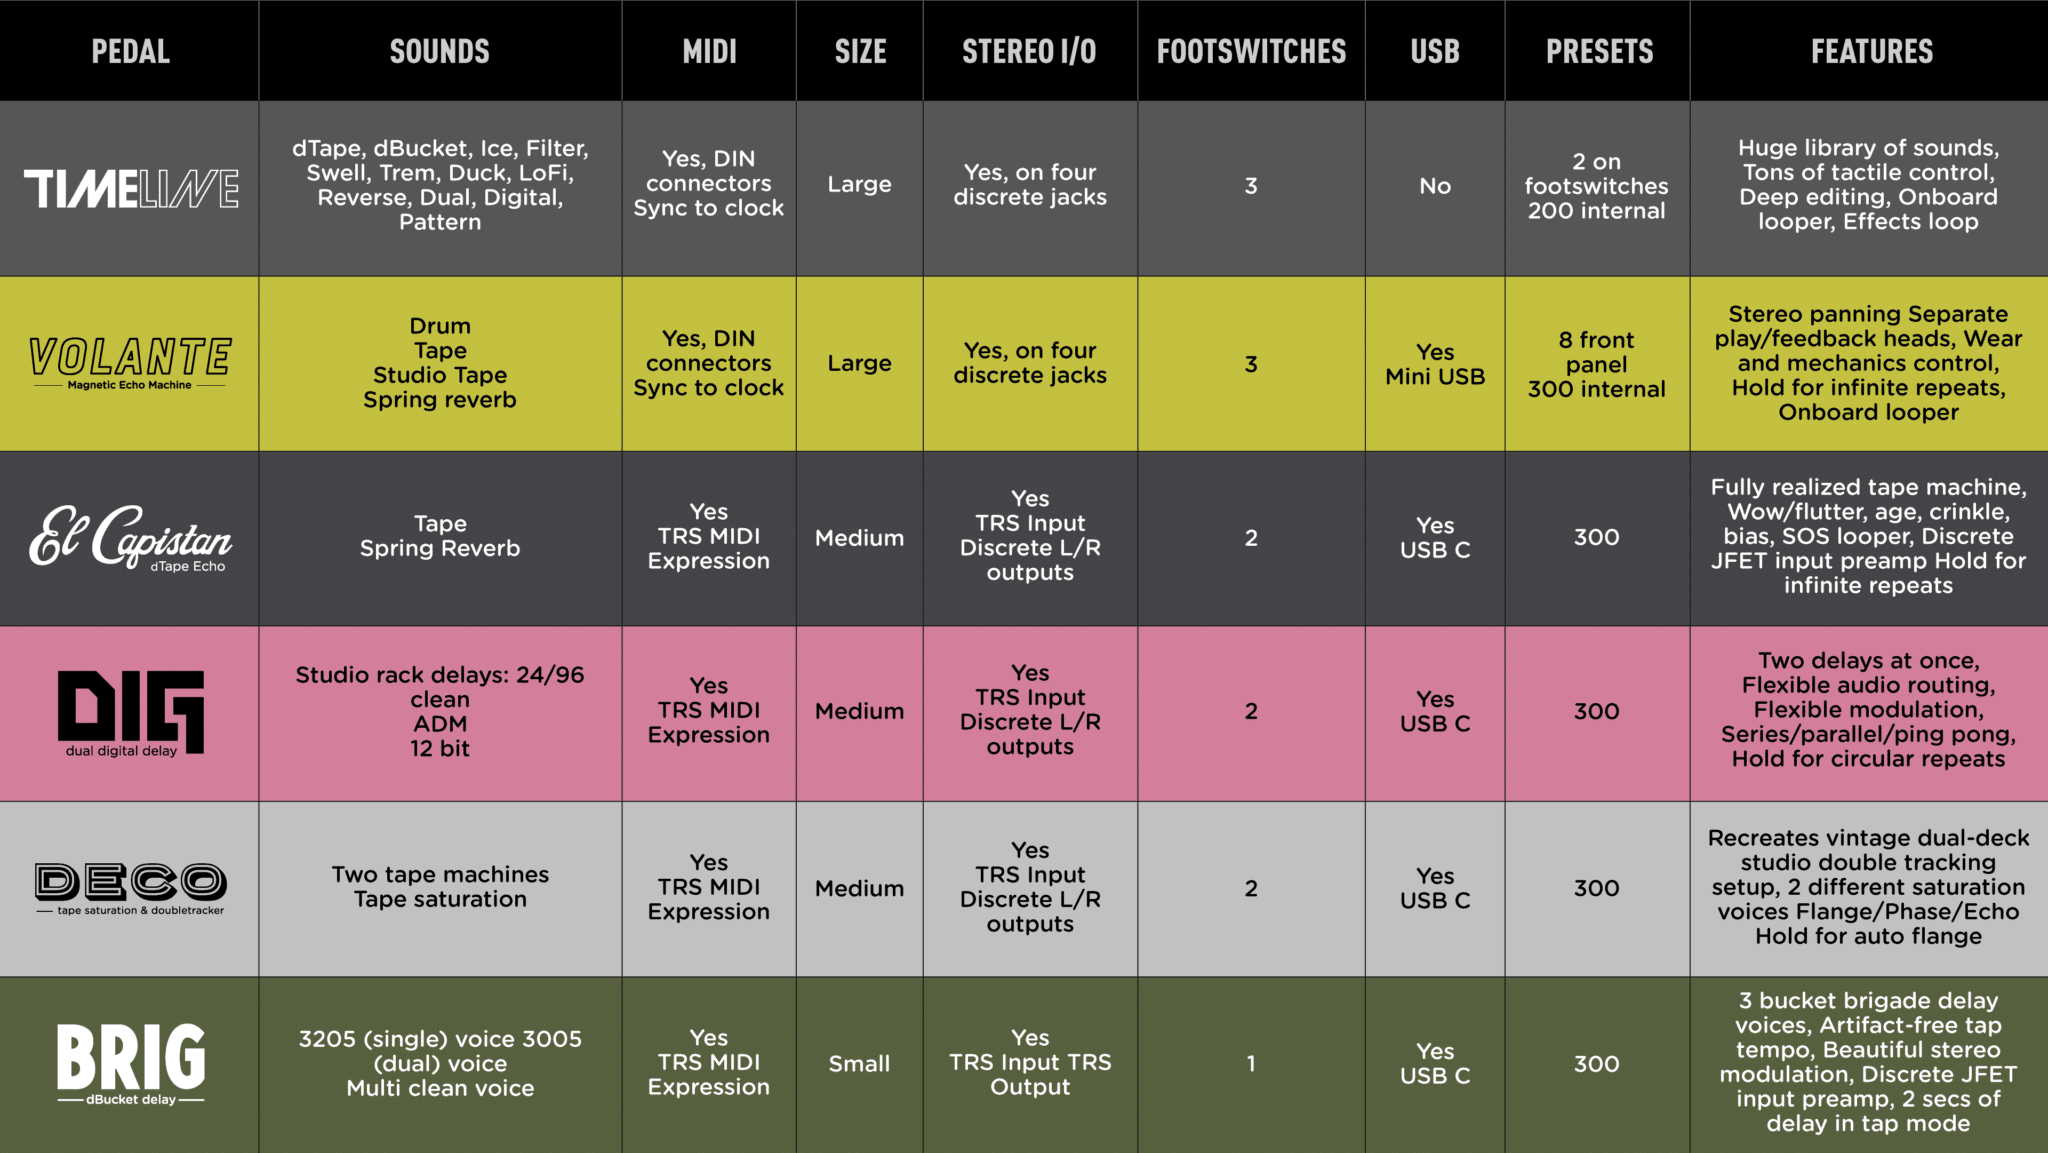Select the PRESETS column header
The height and width of the screenshot is (1153, 2048).
tap(1599, 51)
